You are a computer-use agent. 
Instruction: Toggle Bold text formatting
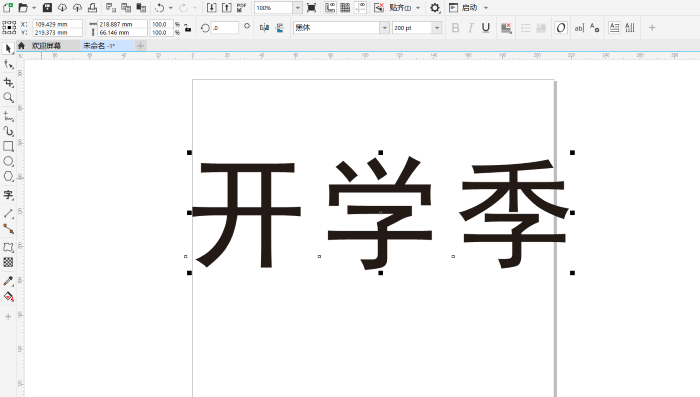pos(455,28)
